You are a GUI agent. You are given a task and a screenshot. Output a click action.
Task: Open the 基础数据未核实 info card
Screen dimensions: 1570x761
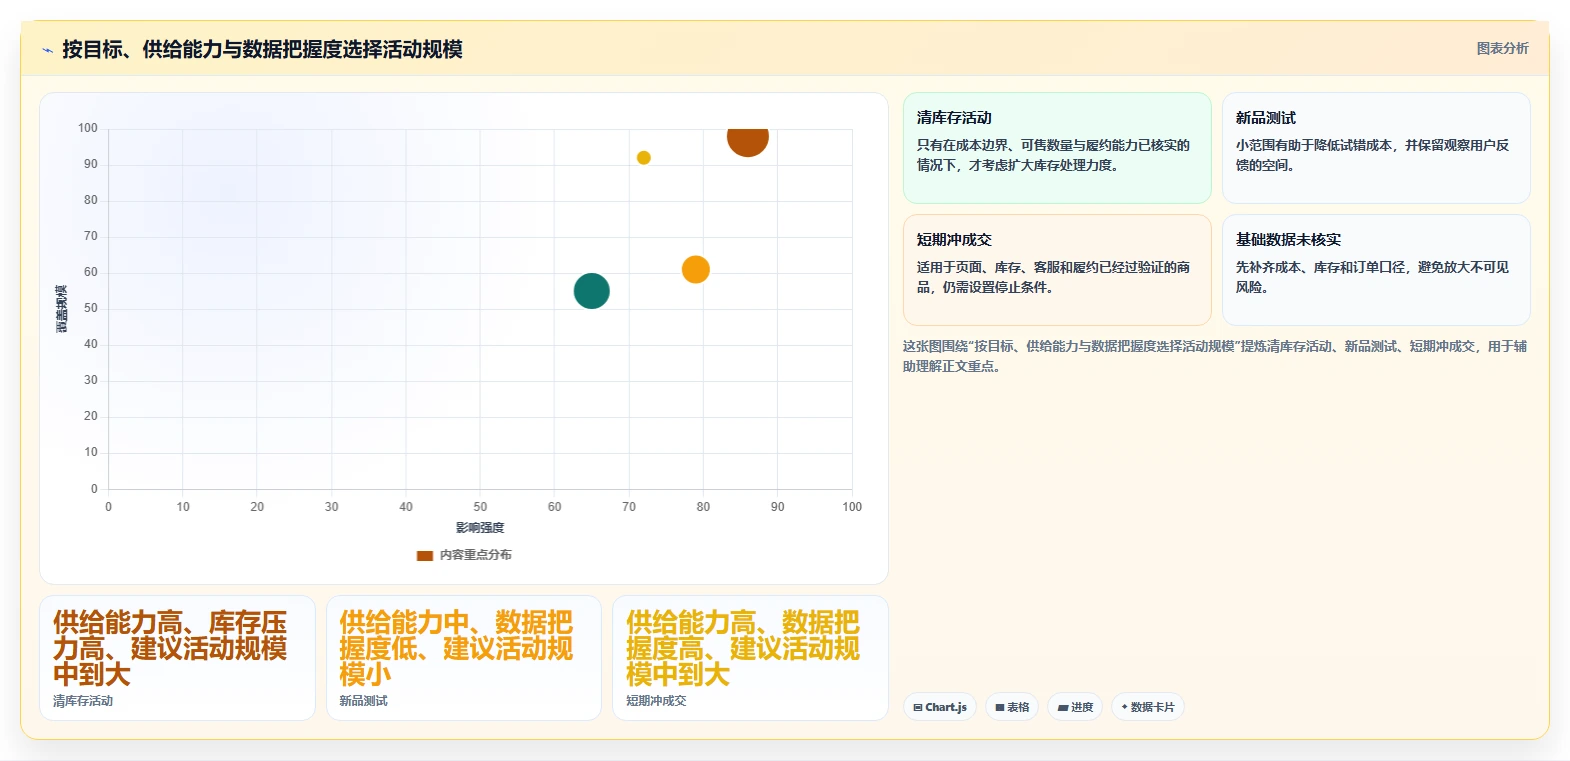tap(1376, 270)
